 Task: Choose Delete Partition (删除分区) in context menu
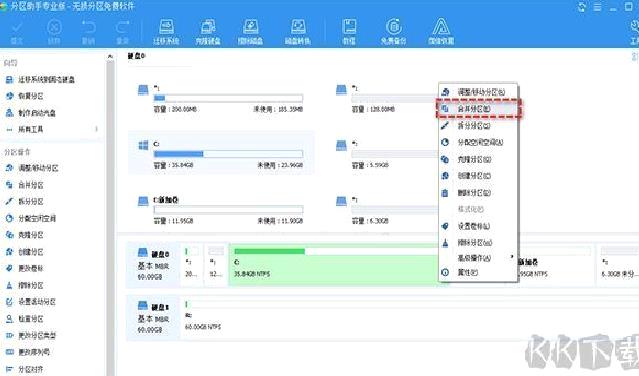point(478,193)
